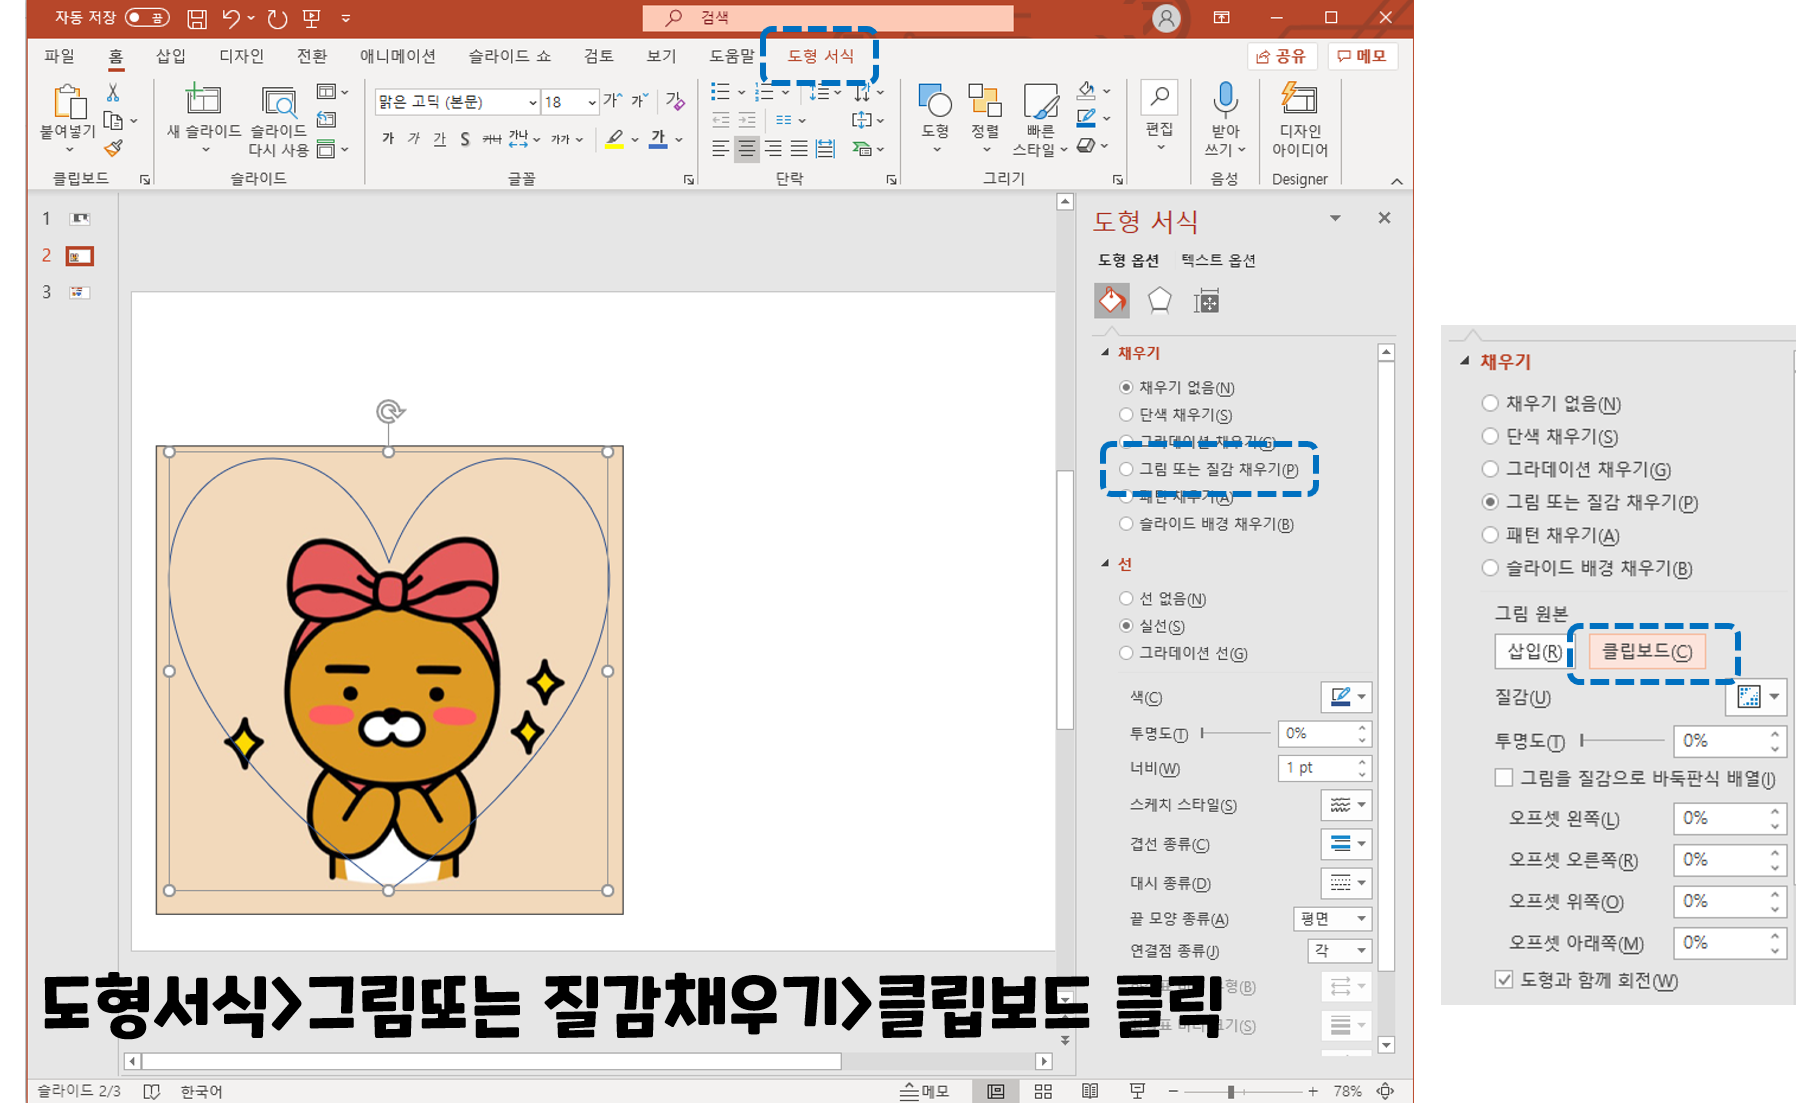Click the 메모 comments button
This screenshot has width=1796, height=1103.
click(1363, 56)
